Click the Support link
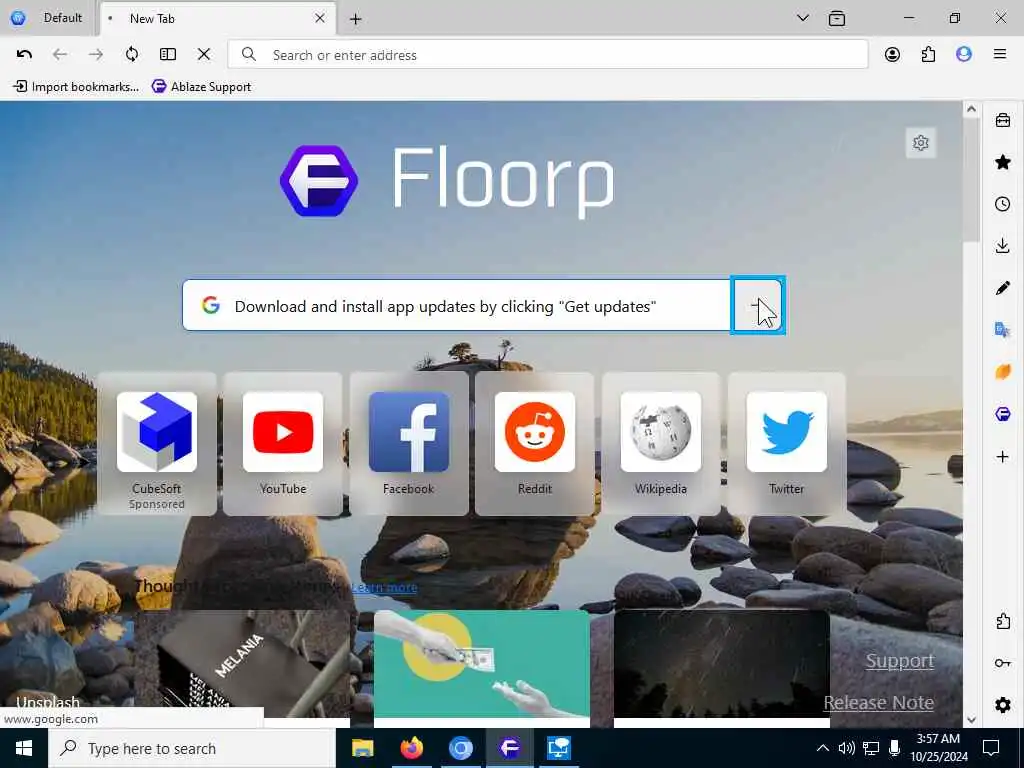The height and width of the screenshot is (768, 1024). tap(900, 661)
